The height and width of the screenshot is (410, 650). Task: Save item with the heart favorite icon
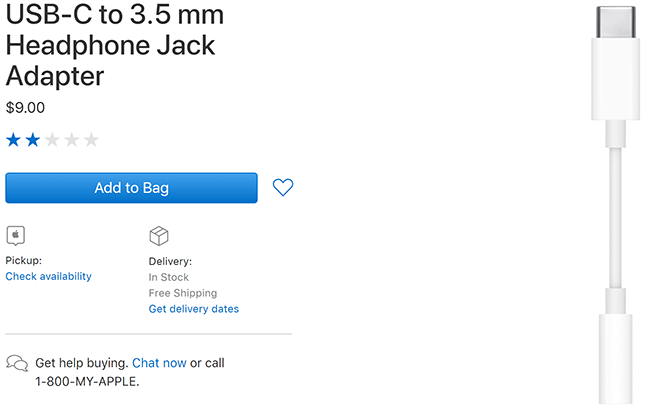pos(283,187)
